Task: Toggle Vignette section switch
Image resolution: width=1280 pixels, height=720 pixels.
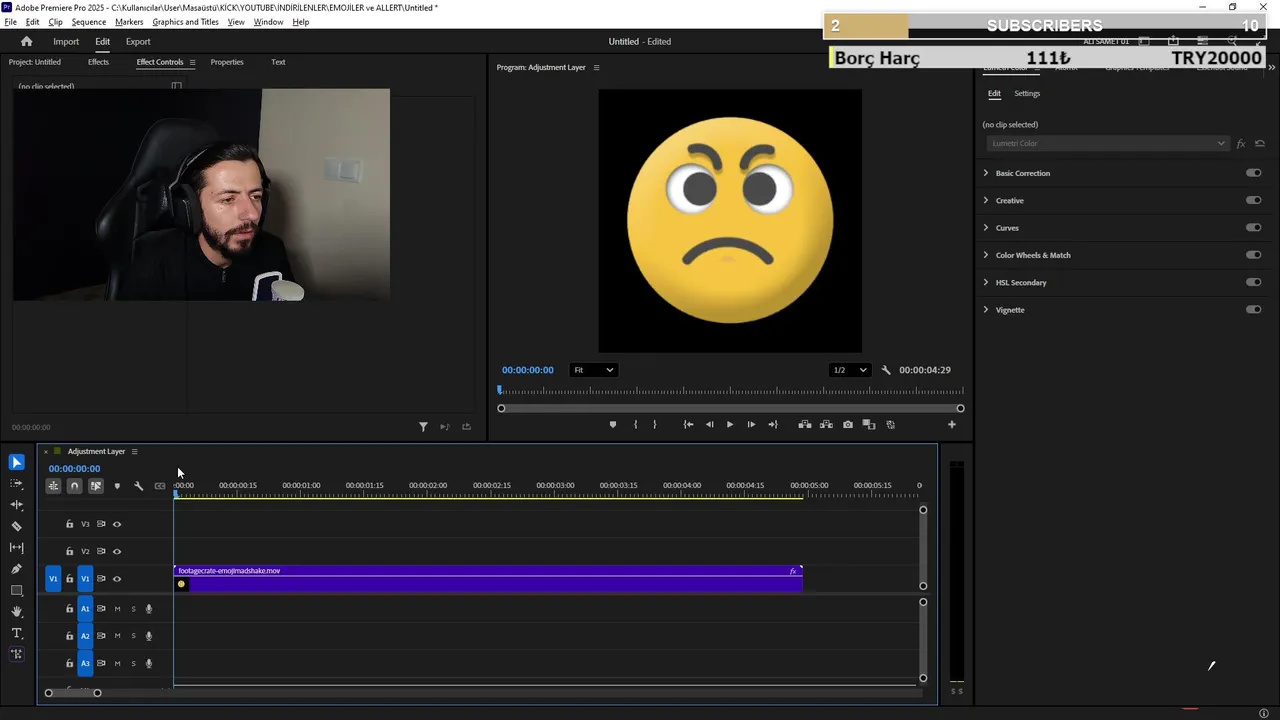Action: pyautogui.click(x=1253, y=309)
